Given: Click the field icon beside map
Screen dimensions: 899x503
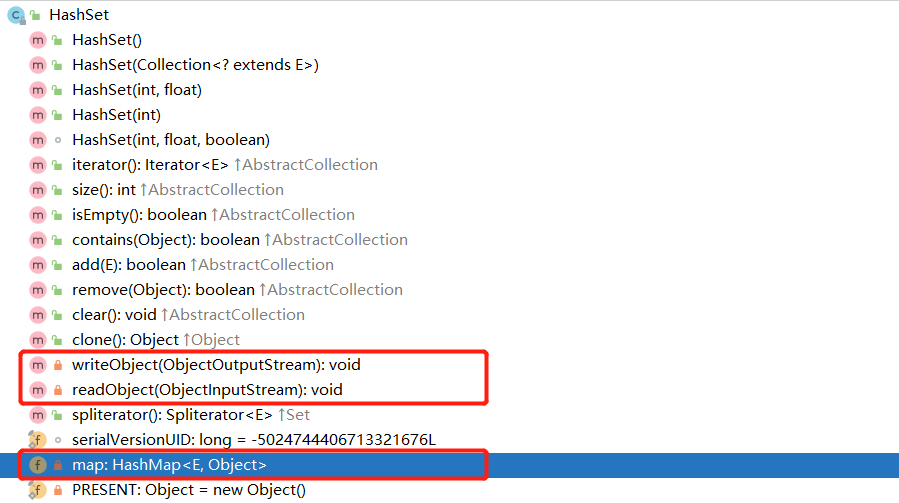Looking at the screenshot, I should pyautogui.click(x=38, y=465).
